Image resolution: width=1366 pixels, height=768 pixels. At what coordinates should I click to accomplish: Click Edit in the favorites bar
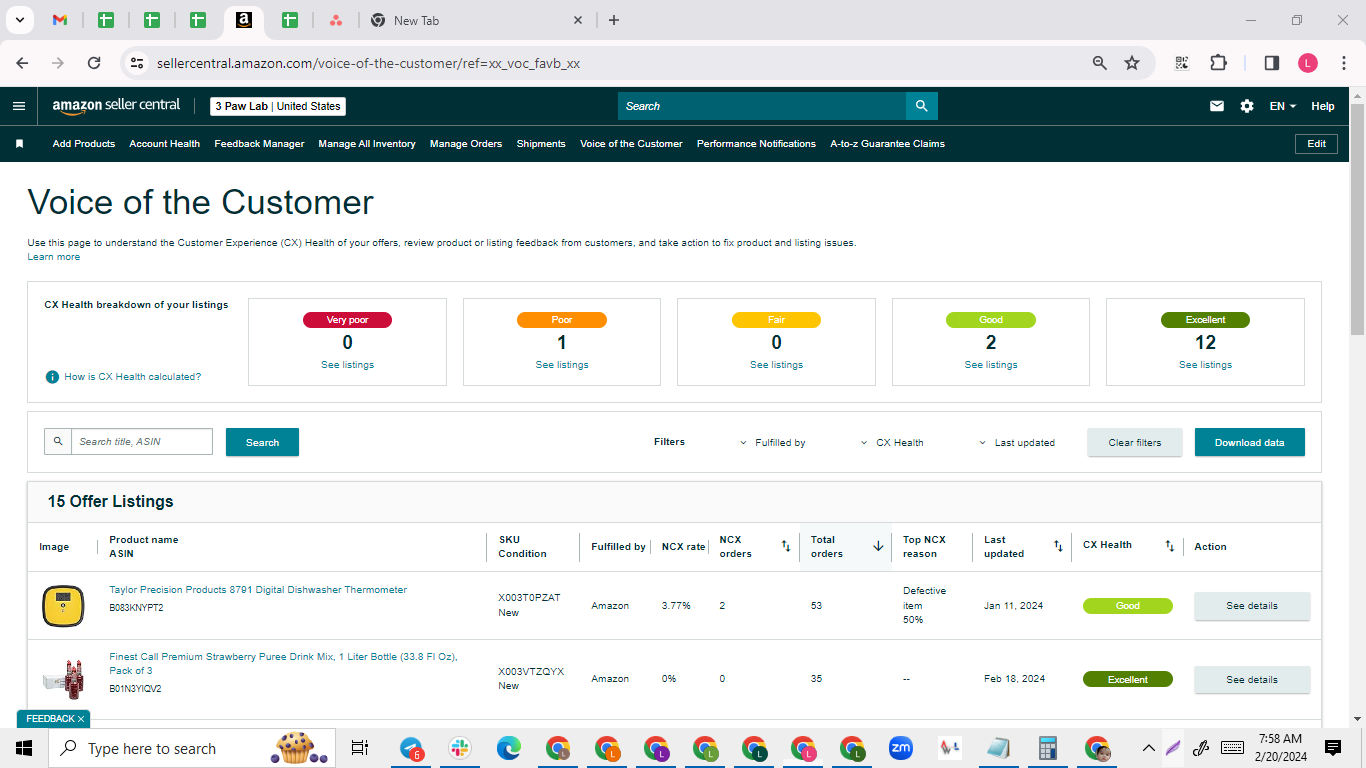[1317, 144]
